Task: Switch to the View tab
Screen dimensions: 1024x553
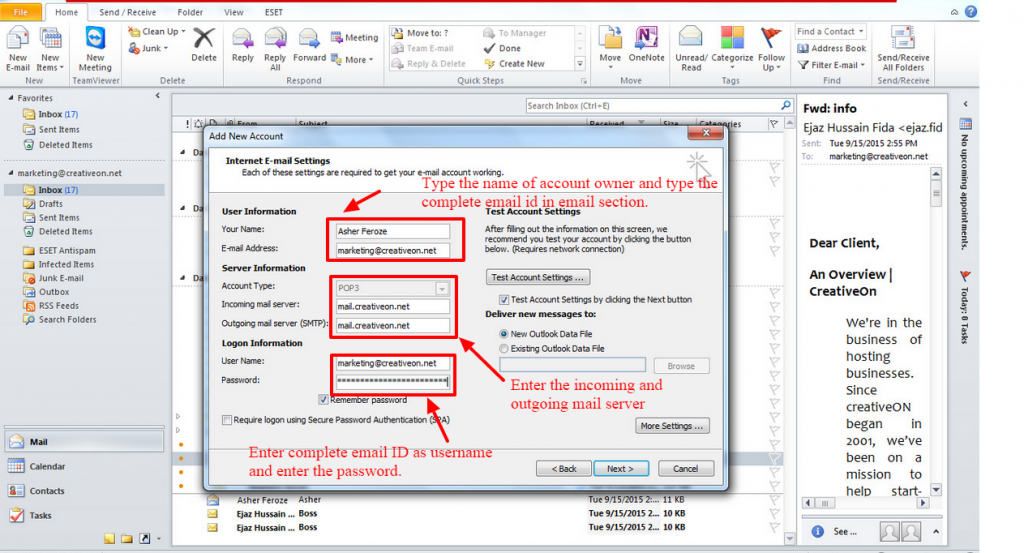Action: click(x=234, y=12)
